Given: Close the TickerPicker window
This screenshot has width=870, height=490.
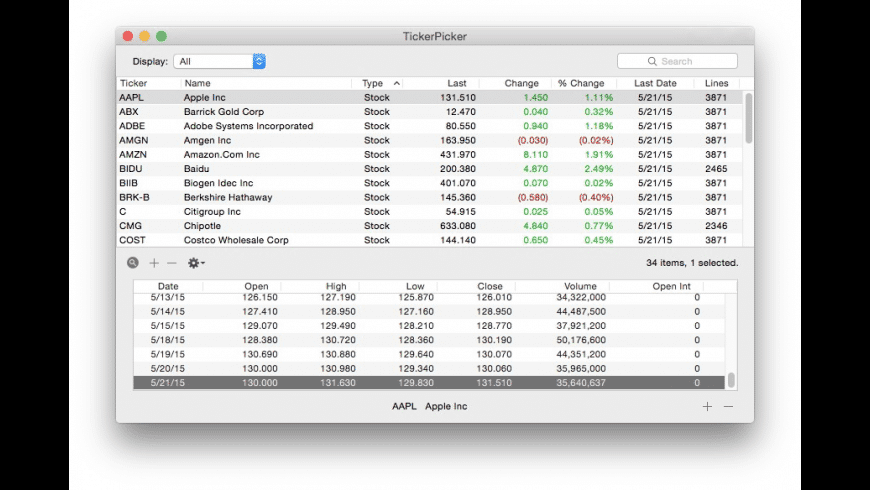Looking at the screenshot, I should tap(128, 36).
